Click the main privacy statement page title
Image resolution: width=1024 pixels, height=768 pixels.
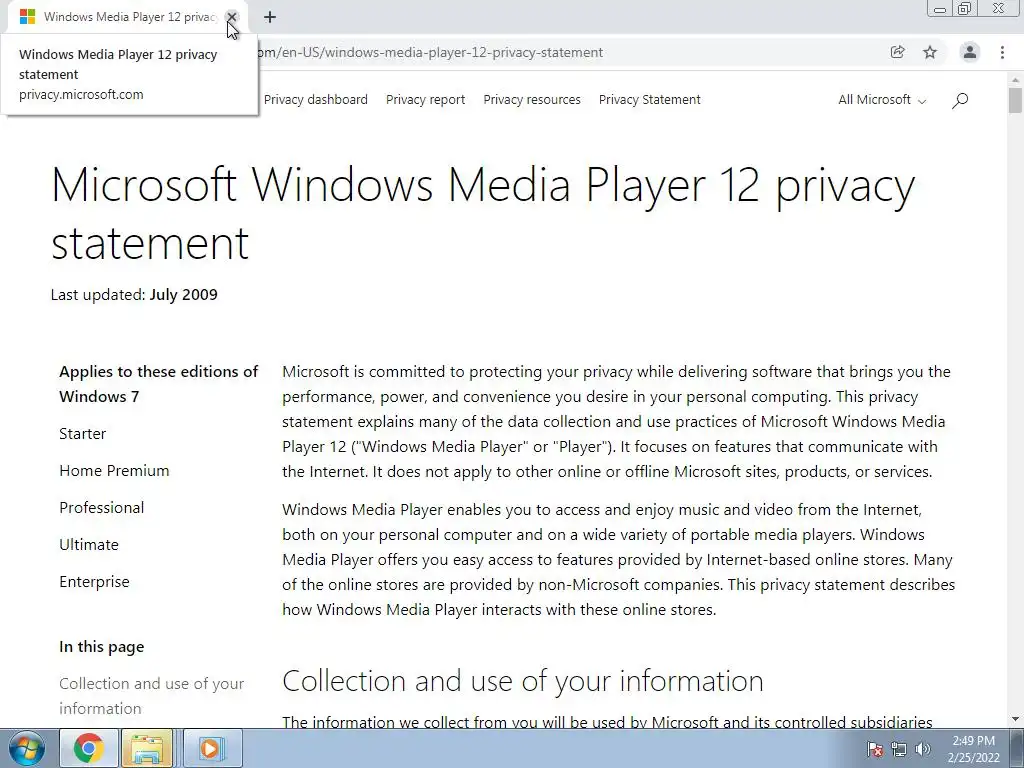point(483,213)
